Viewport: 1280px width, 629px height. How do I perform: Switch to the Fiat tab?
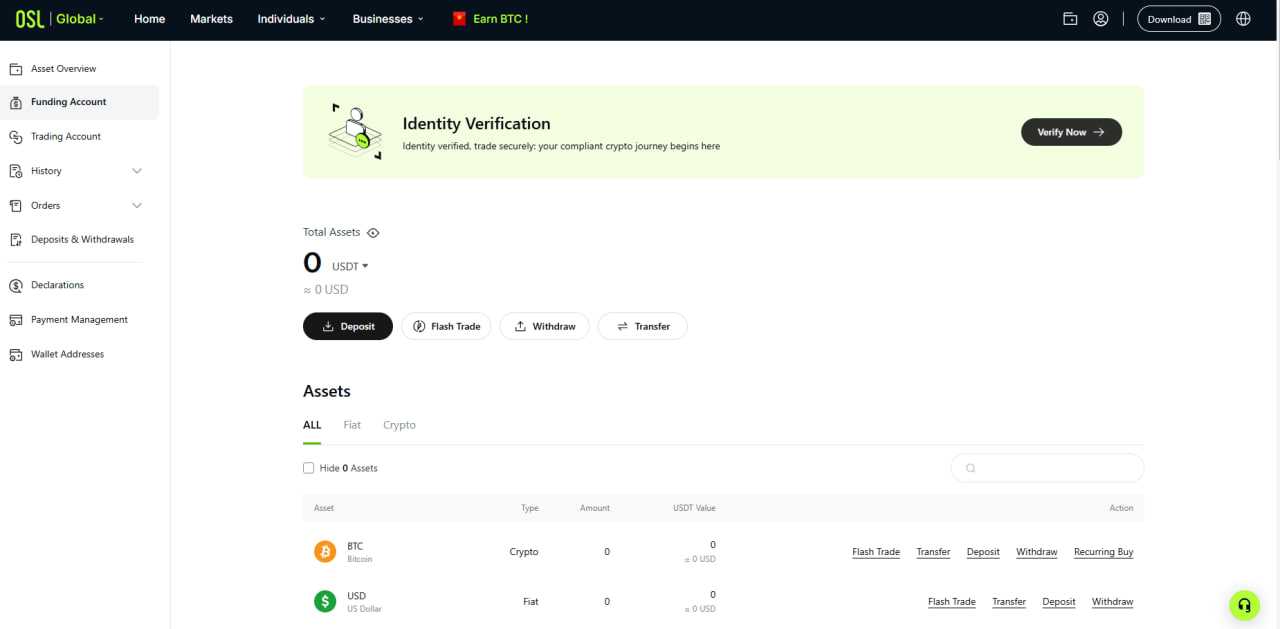(352, 425)
